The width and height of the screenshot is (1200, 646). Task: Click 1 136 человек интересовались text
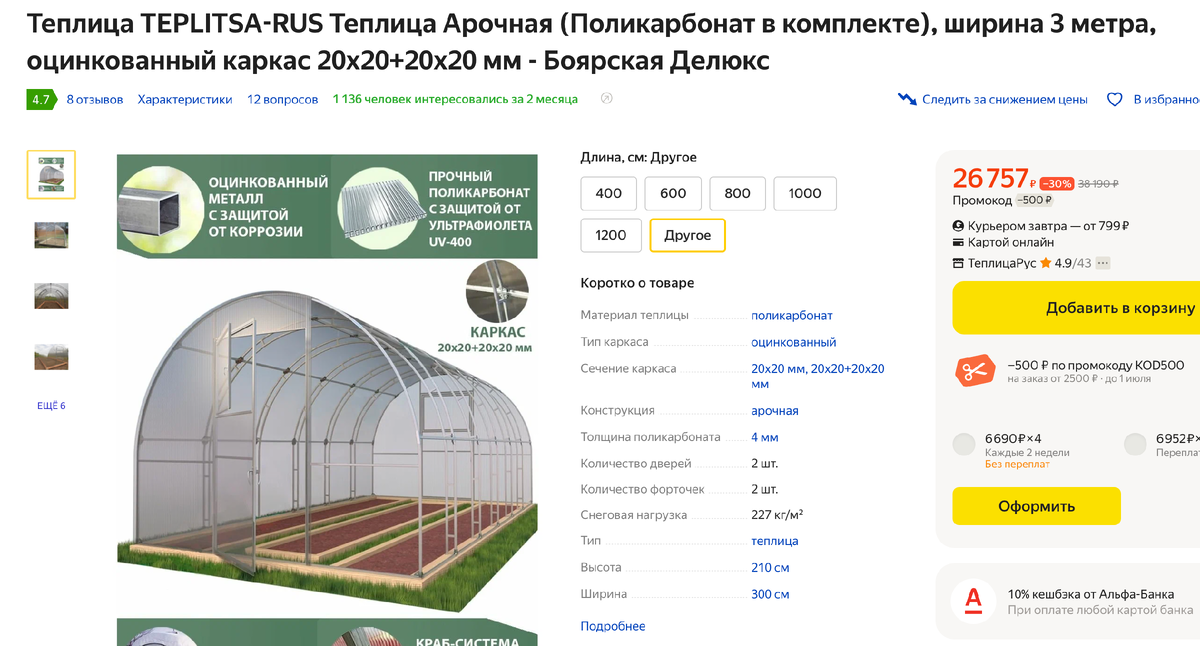point(455,100)
